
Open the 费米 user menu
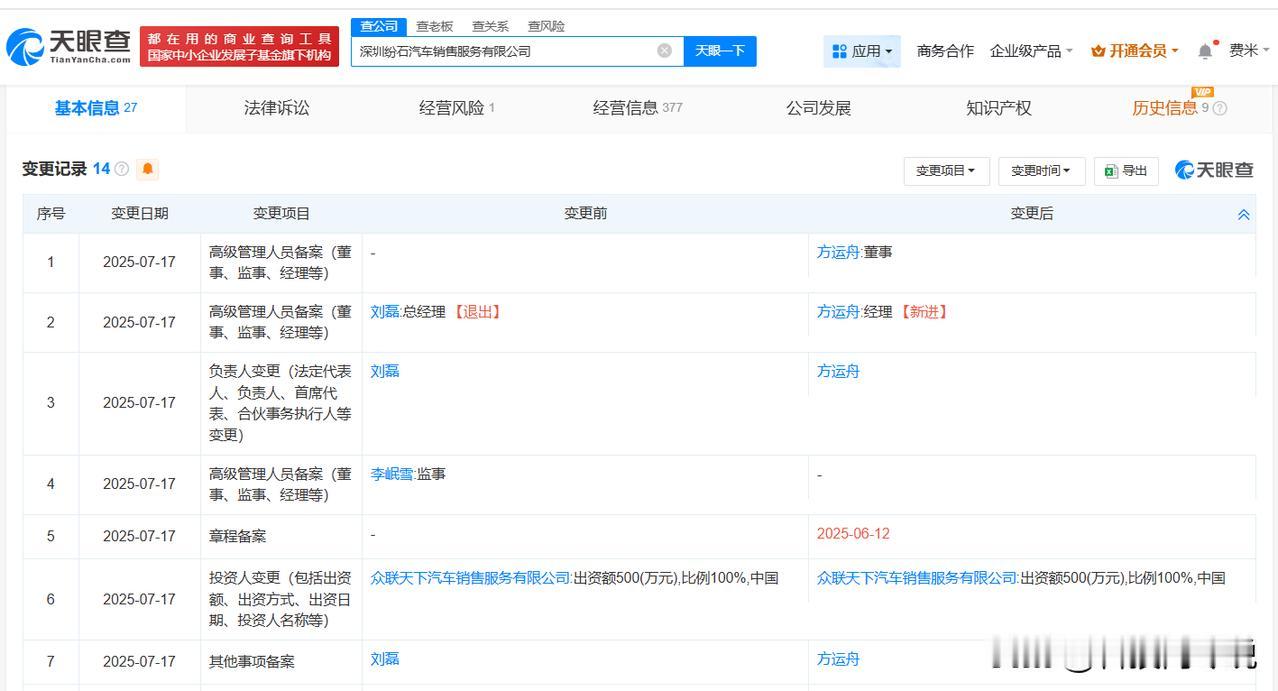tap(1250, 51)
